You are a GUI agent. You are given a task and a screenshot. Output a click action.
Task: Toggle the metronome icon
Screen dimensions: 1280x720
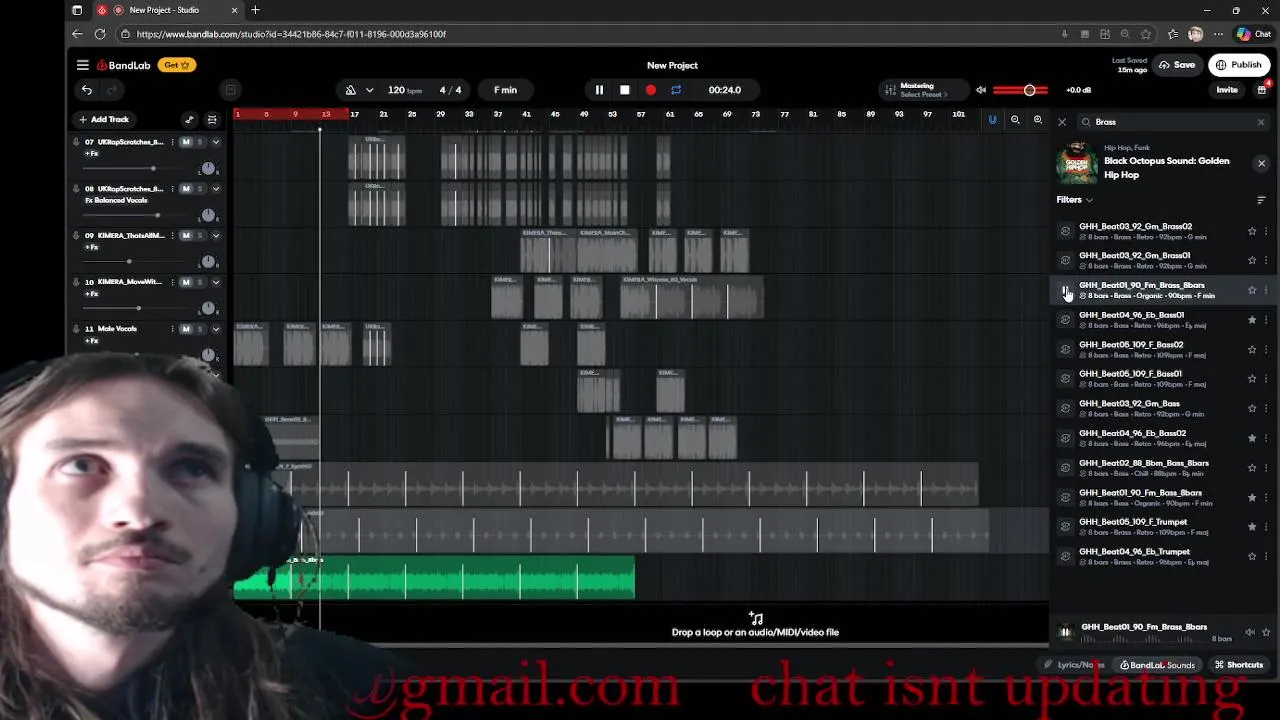pyautogui.click(x=351, y=90)
